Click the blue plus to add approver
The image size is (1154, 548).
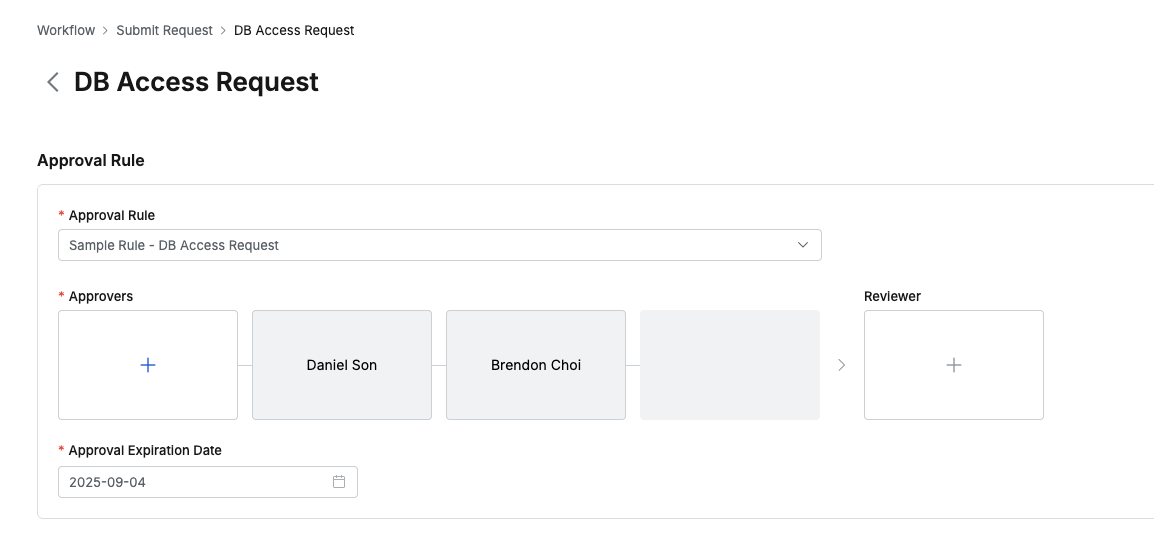(x=148, y=365)
